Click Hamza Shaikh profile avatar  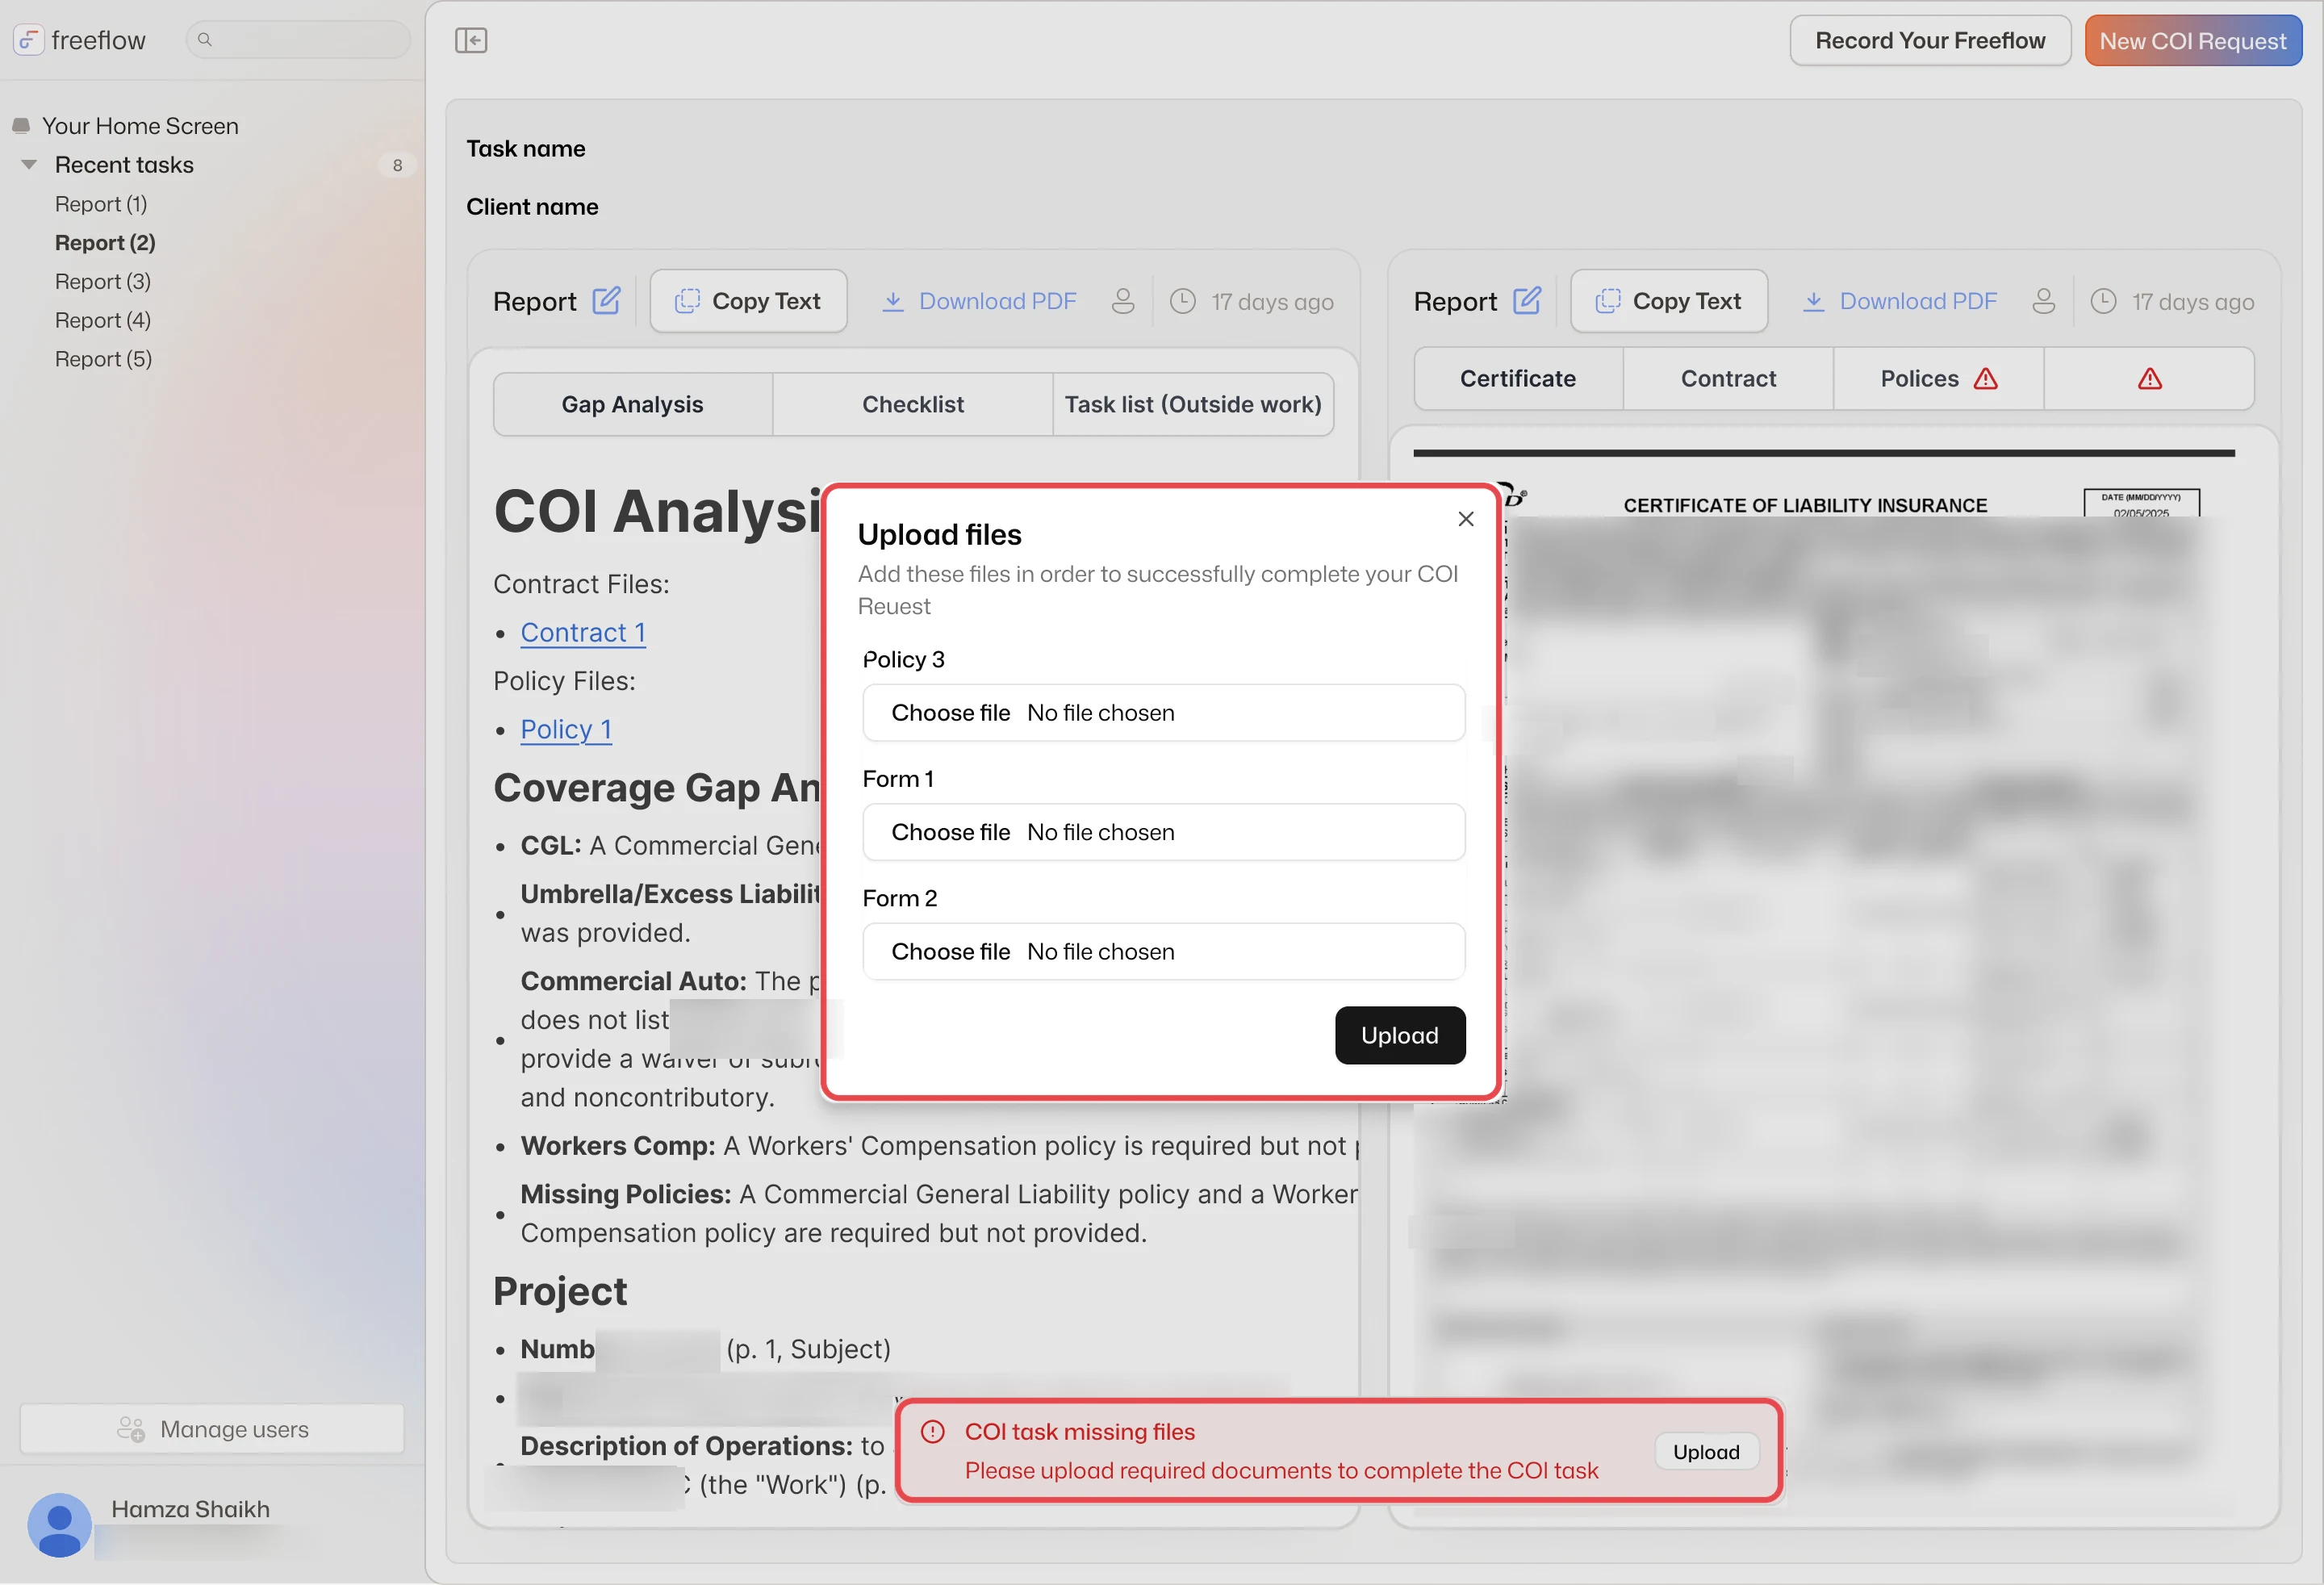coord(59,1524)
